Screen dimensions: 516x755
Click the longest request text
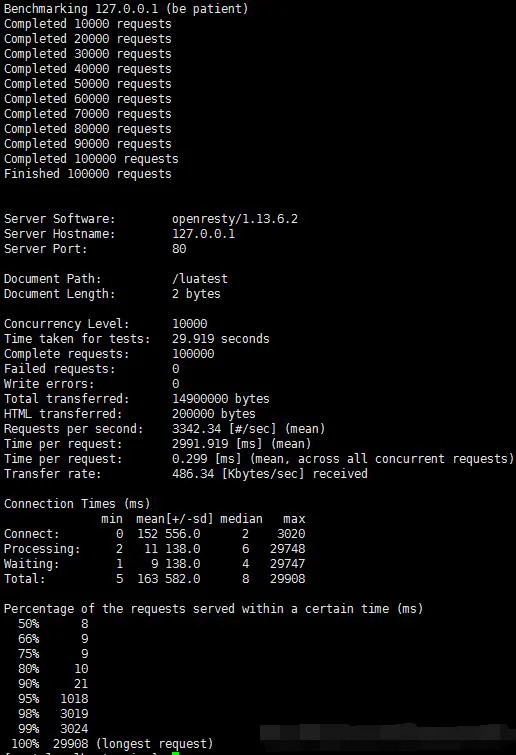tap(154, 744)
